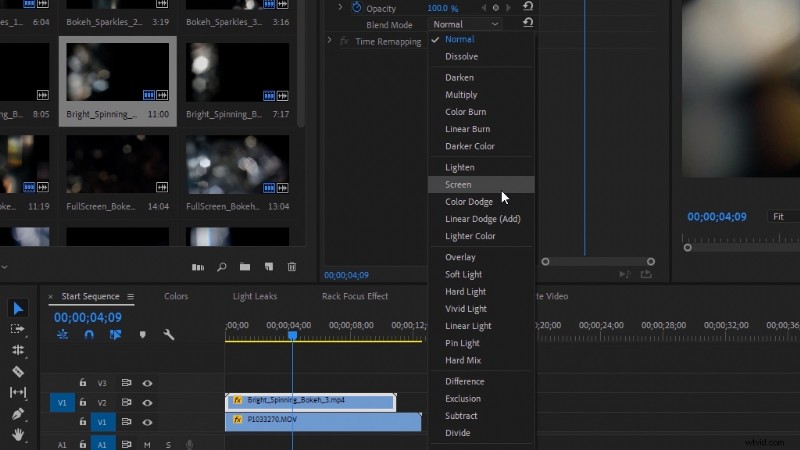Viewport: 800px width, 450px height.
Task: Reset Opacity parameter
Action: (528, 7)
